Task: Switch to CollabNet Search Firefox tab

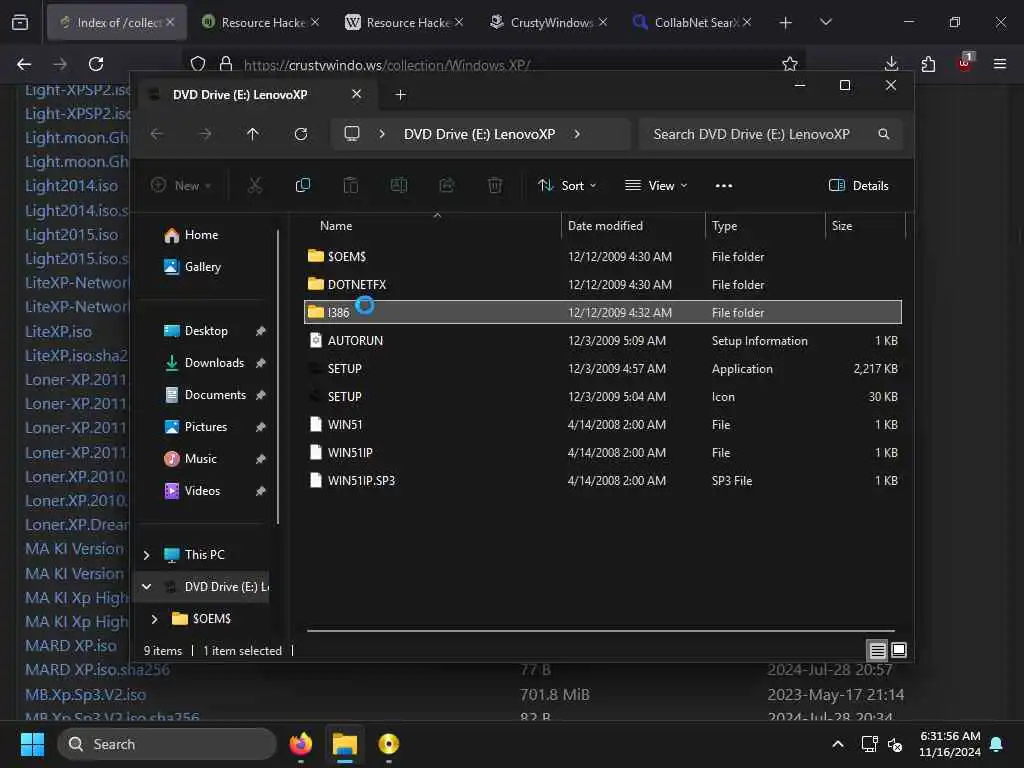Action: (693, 22)
